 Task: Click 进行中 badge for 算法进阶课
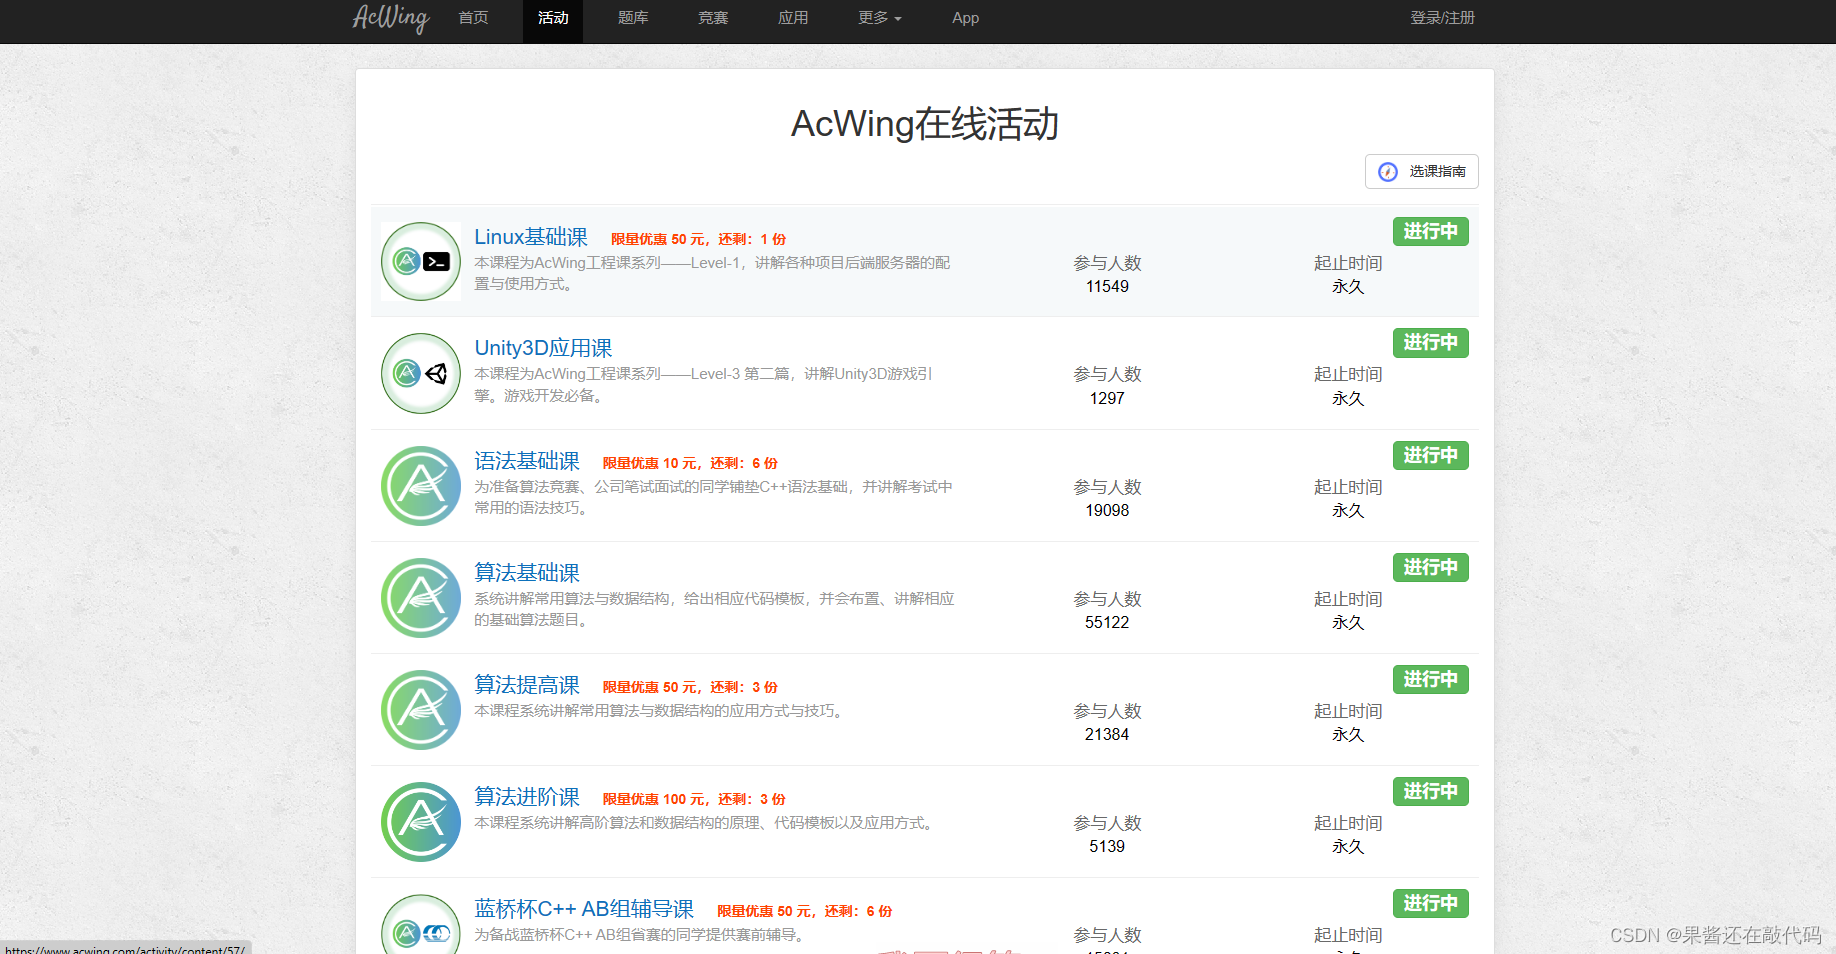click(1430, 791)
